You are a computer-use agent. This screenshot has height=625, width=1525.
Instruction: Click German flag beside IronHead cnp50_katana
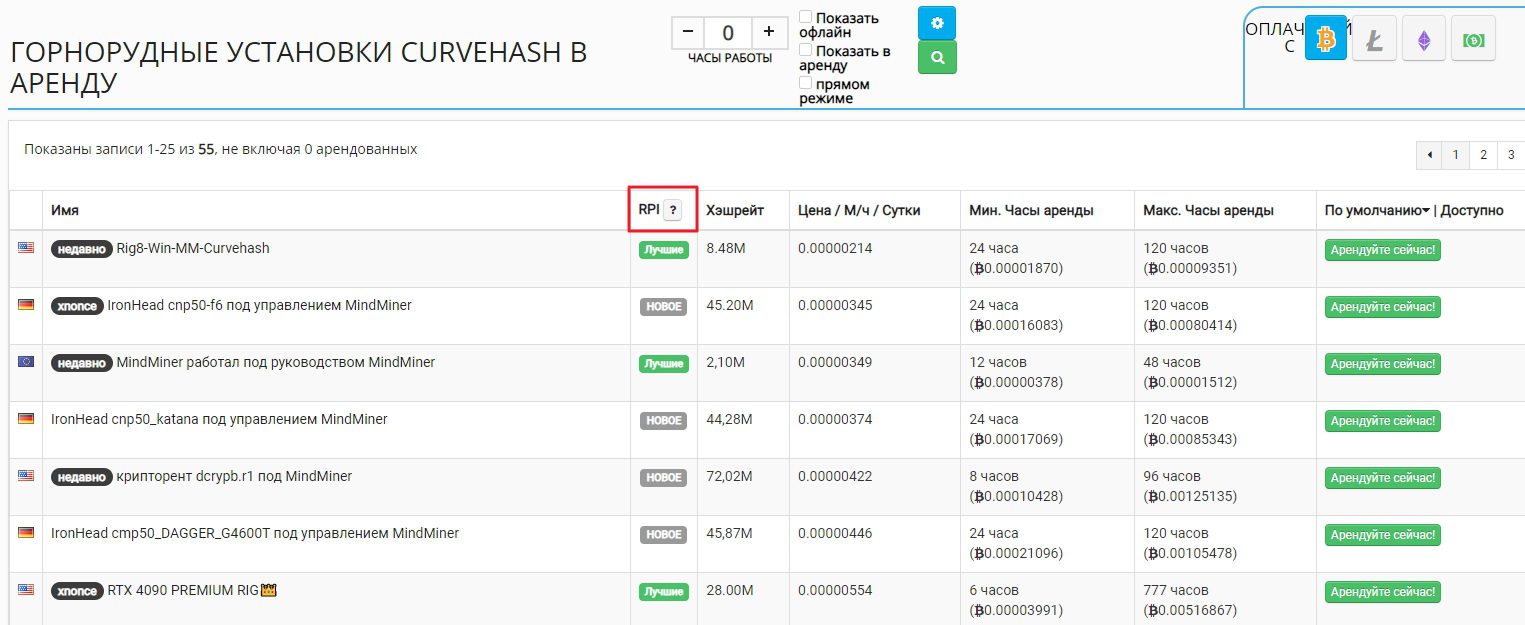[26, 419]
